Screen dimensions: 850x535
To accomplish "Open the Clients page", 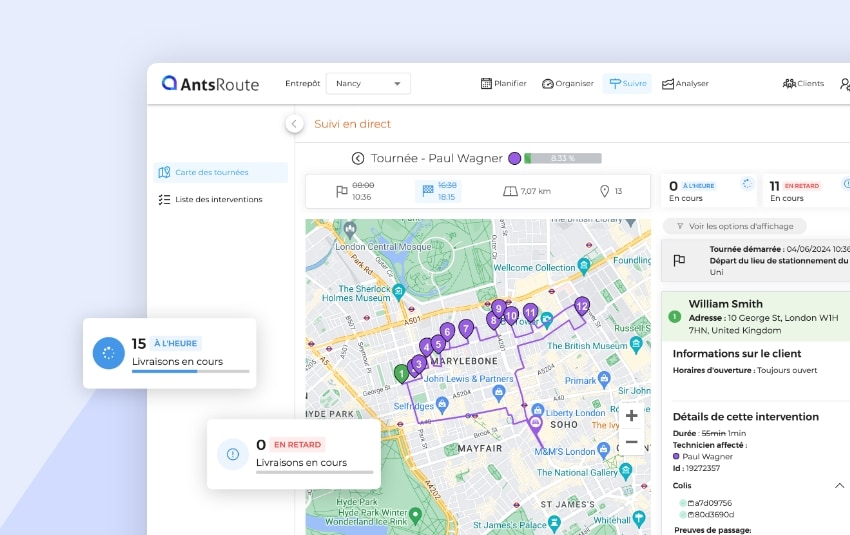I will point(803,84).
